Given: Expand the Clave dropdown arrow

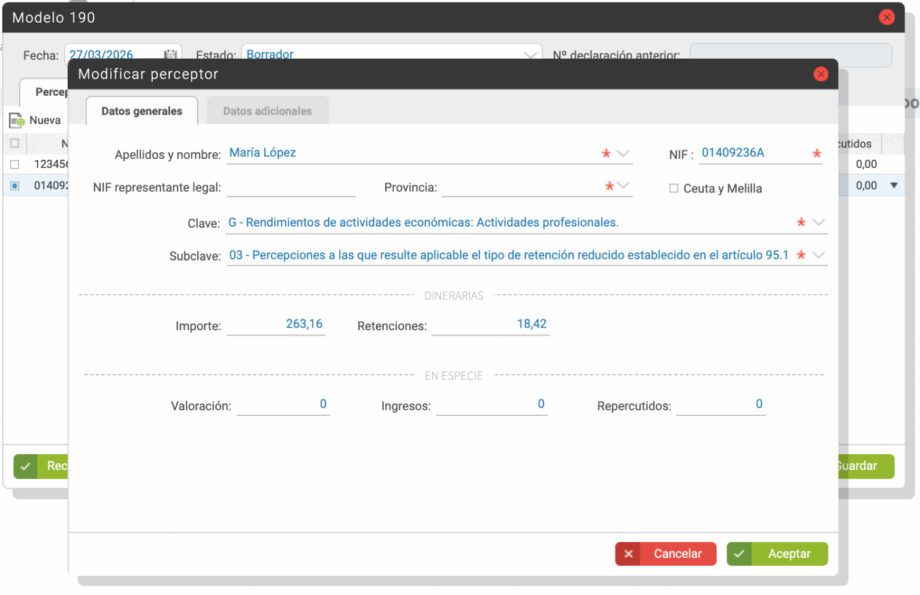Looking at the screenshot, I should tap(819, 222).
